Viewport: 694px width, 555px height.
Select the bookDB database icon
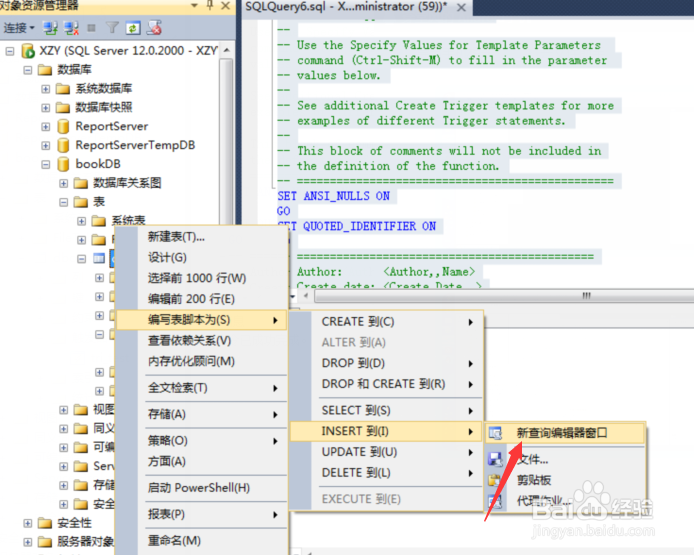[63, 164]
